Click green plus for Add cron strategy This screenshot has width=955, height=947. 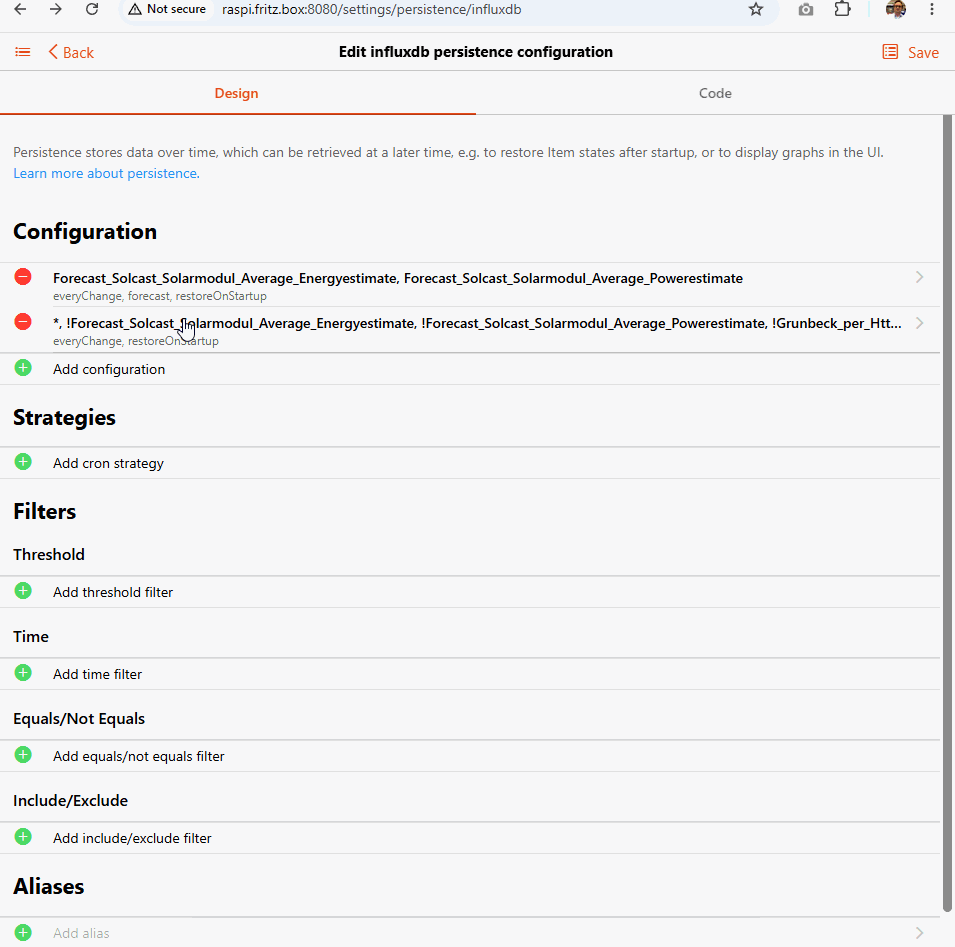[23, 462]
